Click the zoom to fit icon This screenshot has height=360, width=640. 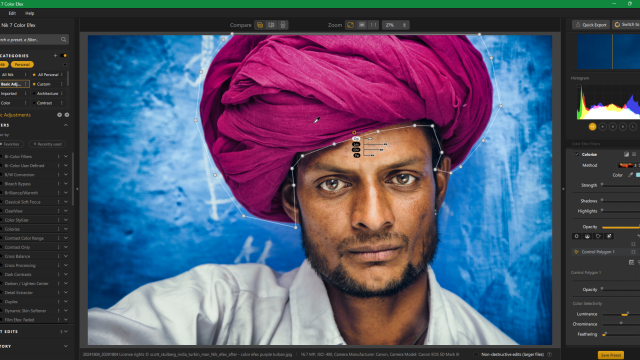[350, 25]
